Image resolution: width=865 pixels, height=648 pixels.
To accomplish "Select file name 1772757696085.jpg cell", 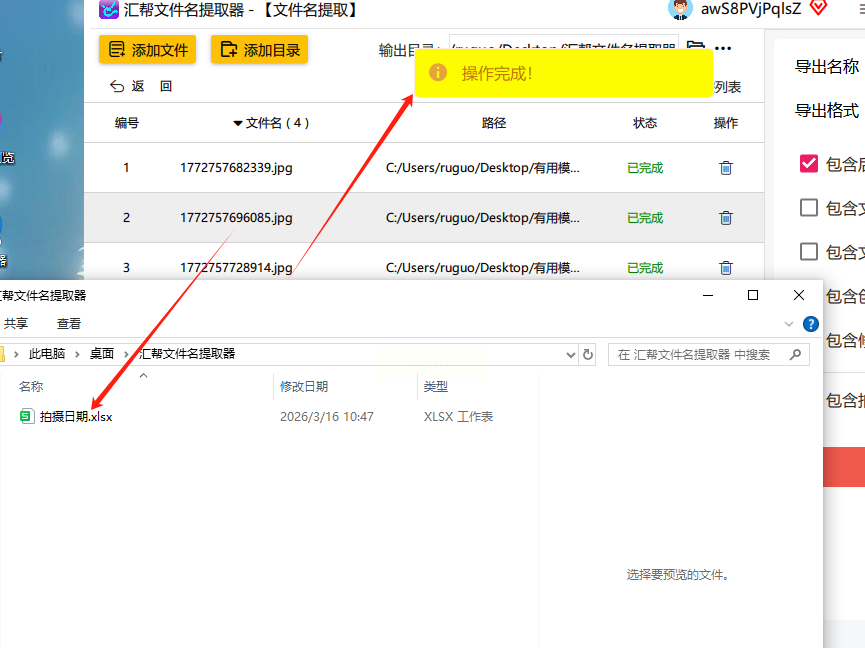I will pos(236,218).
